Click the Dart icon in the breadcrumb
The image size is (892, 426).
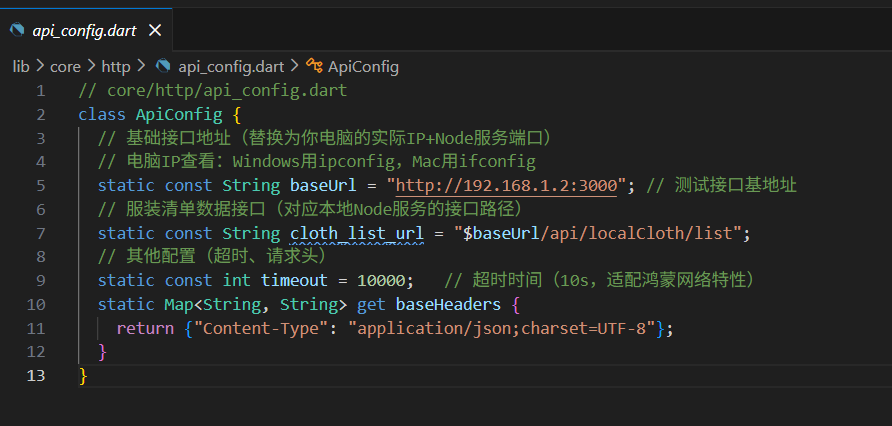coord(163,66)
